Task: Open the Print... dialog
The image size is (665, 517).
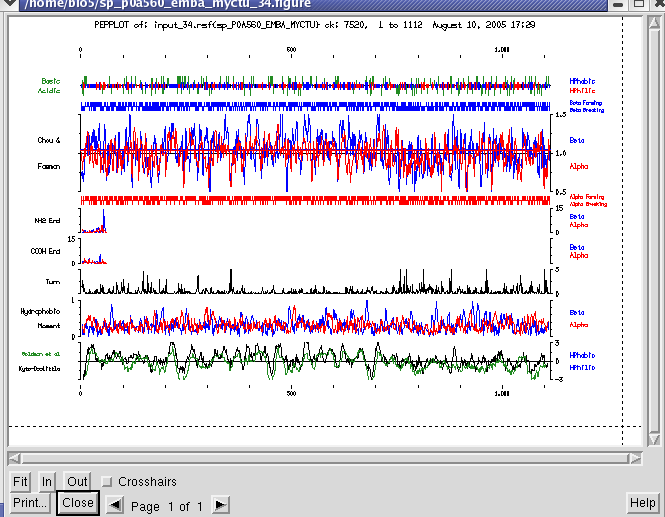Action: pos(30,503)
